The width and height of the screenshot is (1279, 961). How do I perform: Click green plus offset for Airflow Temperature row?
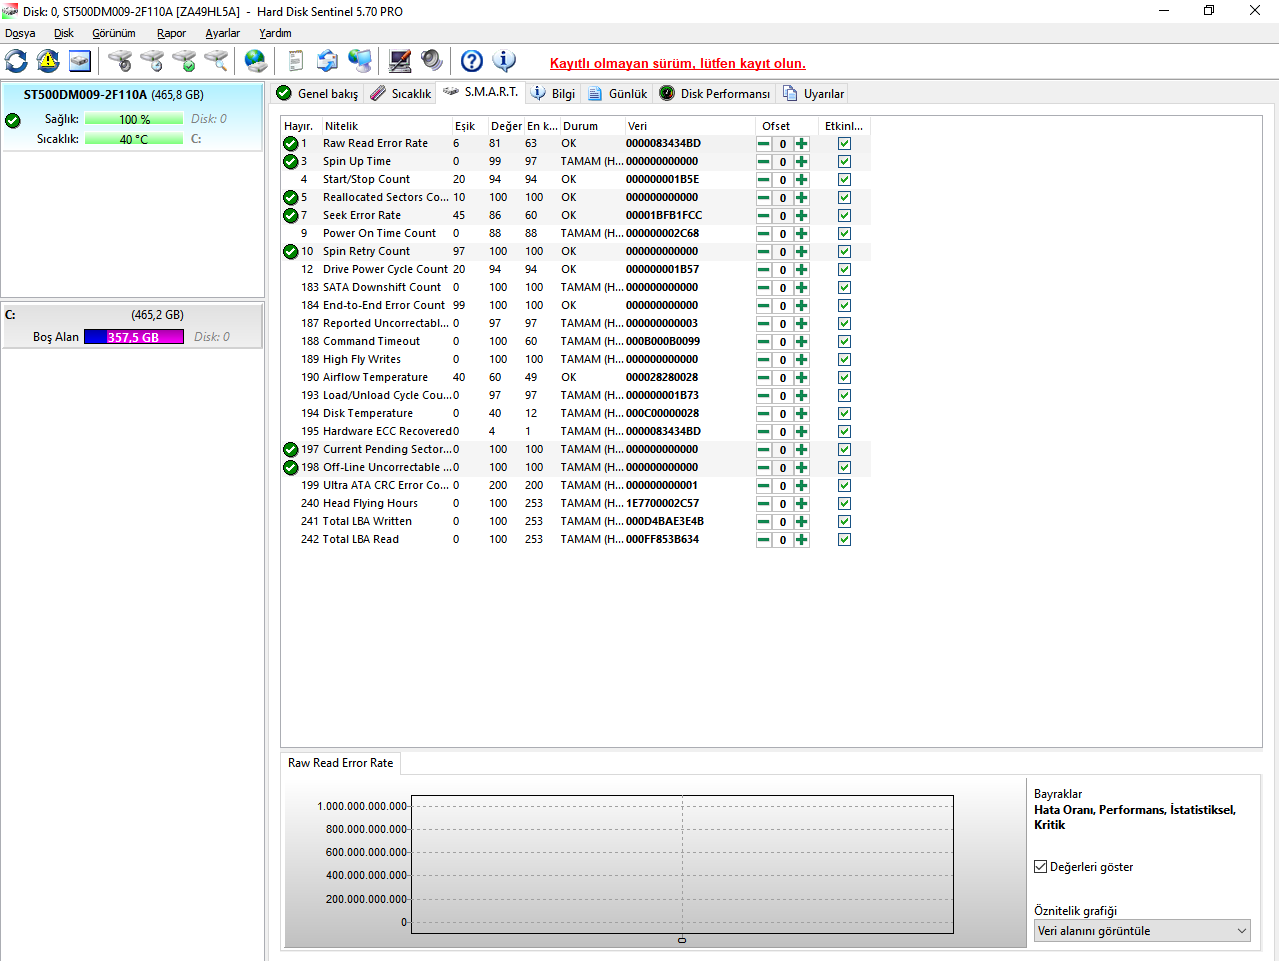(801, 378)
